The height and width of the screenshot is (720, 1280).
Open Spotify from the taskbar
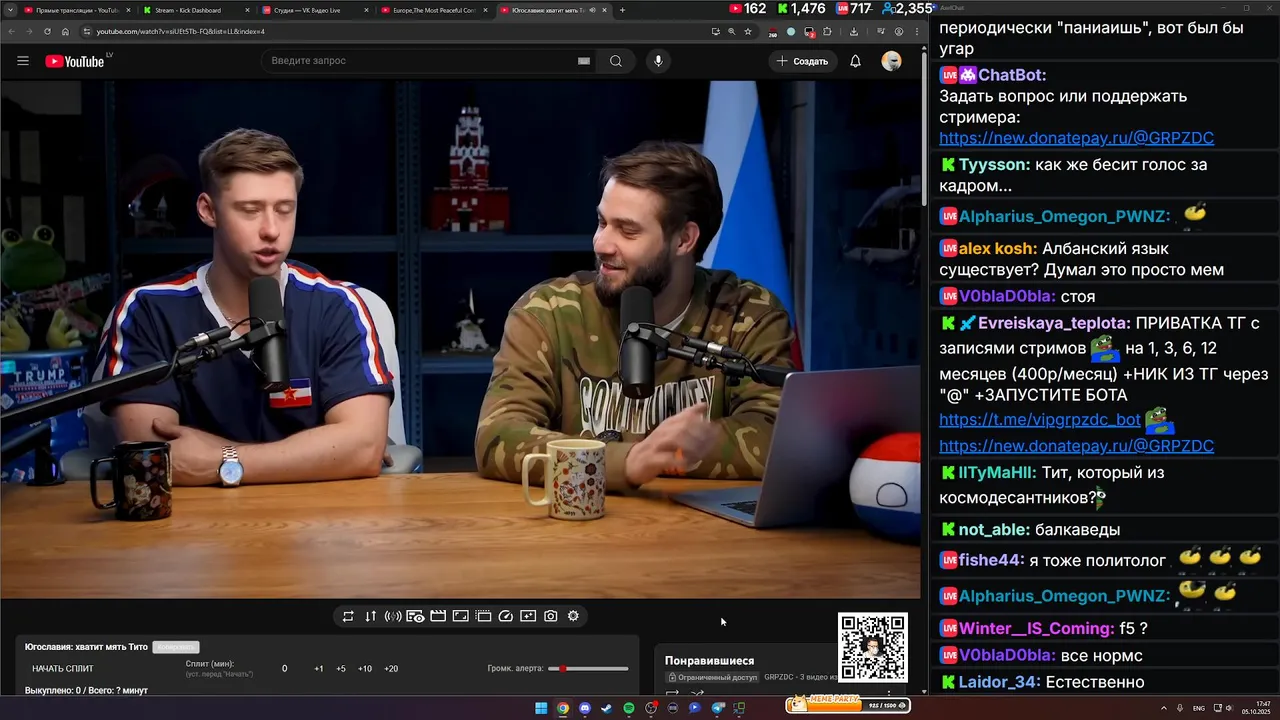pos(629,708)
